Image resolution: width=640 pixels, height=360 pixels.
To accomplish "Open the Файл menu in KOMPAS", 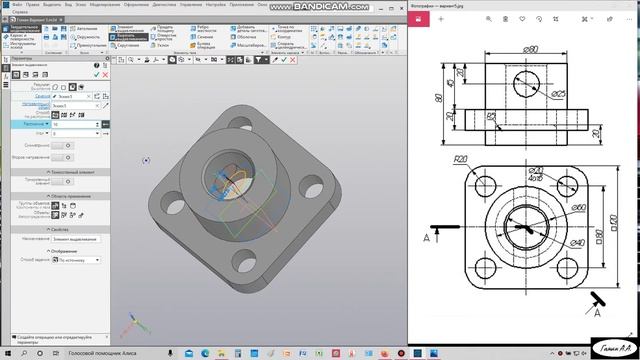I will [x=17, y=4].
